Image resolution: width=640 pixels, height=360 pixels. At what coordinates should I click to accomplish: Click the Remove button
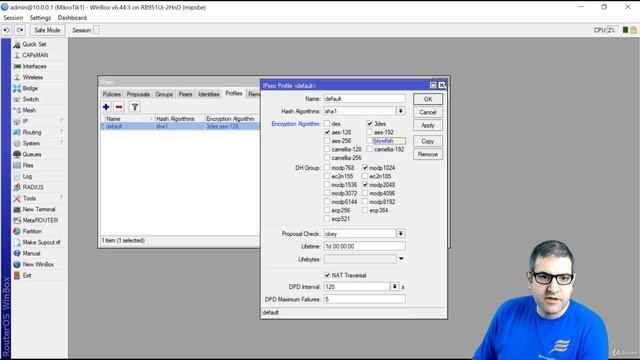(427, 154)
